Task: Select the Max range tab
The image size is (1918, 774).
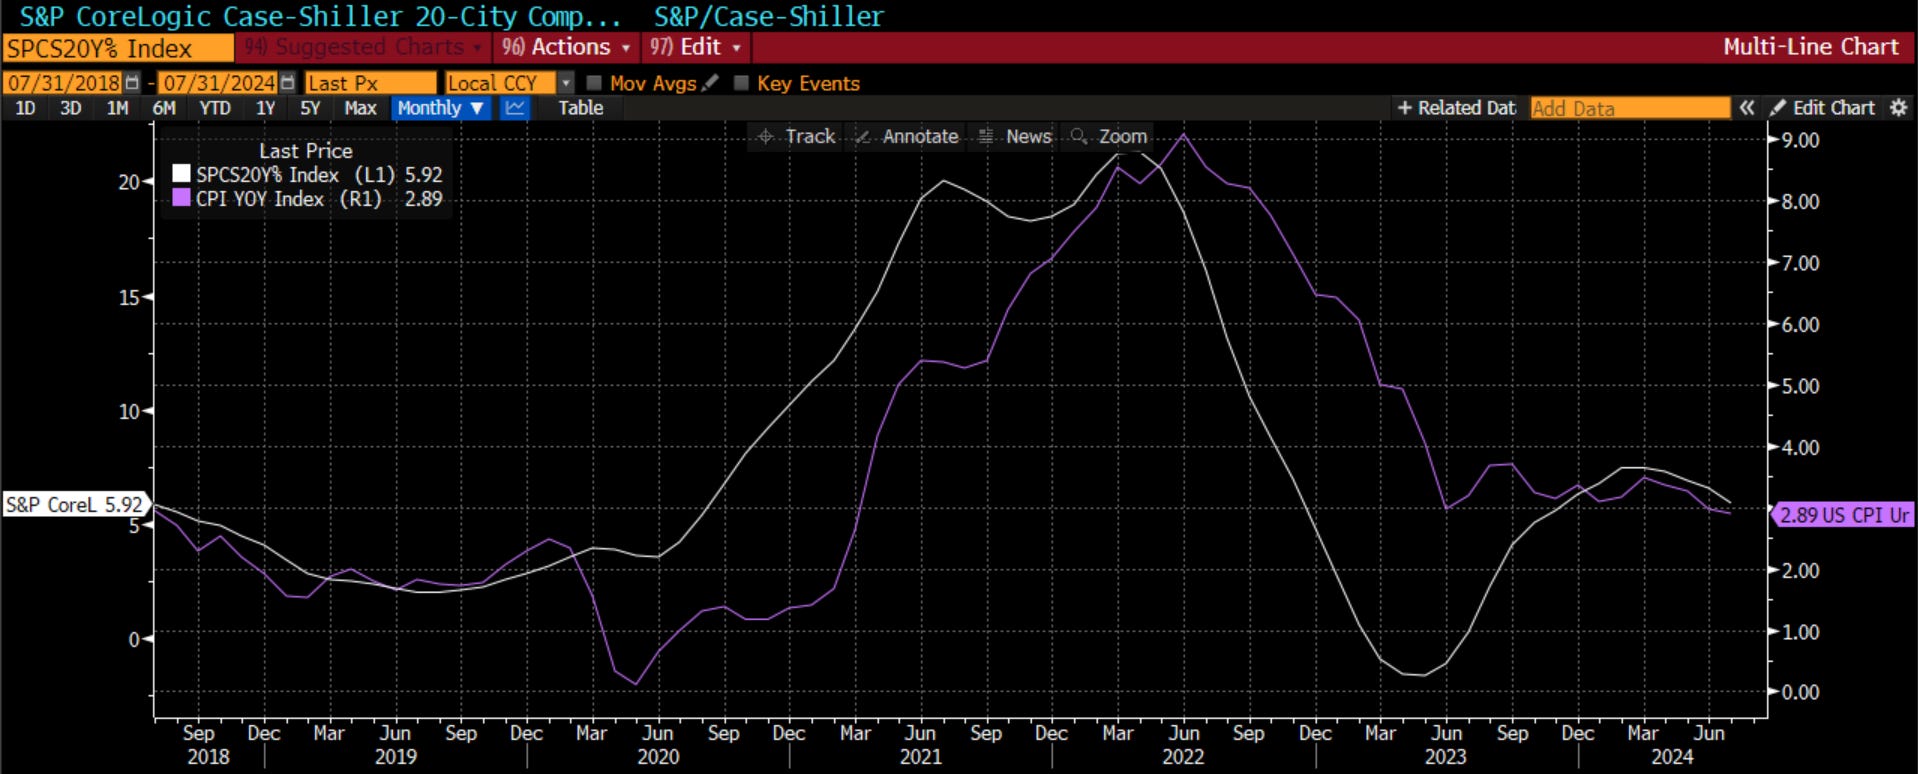Action: pyautogui.click(x=360, y=108)
